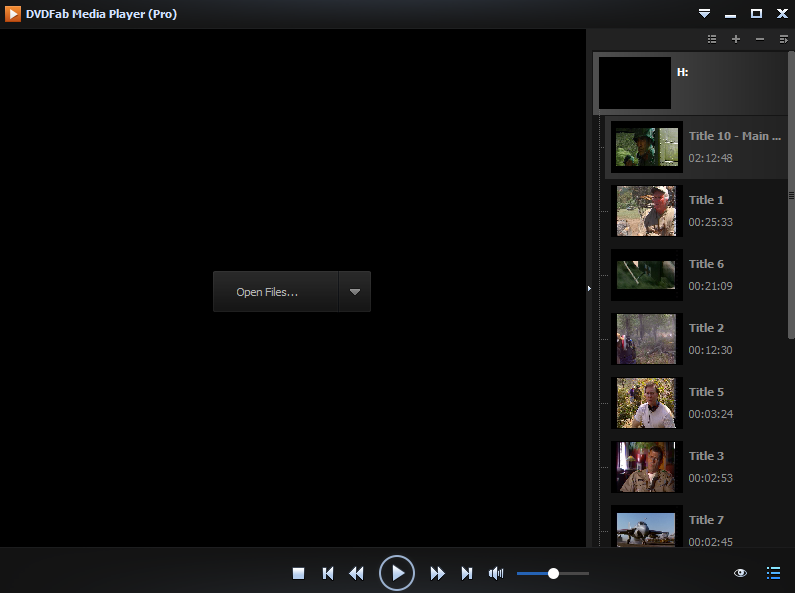Click the fast forward icon
Screen dimensions: 795x593
pyautogui.click(x=437, y=573)
